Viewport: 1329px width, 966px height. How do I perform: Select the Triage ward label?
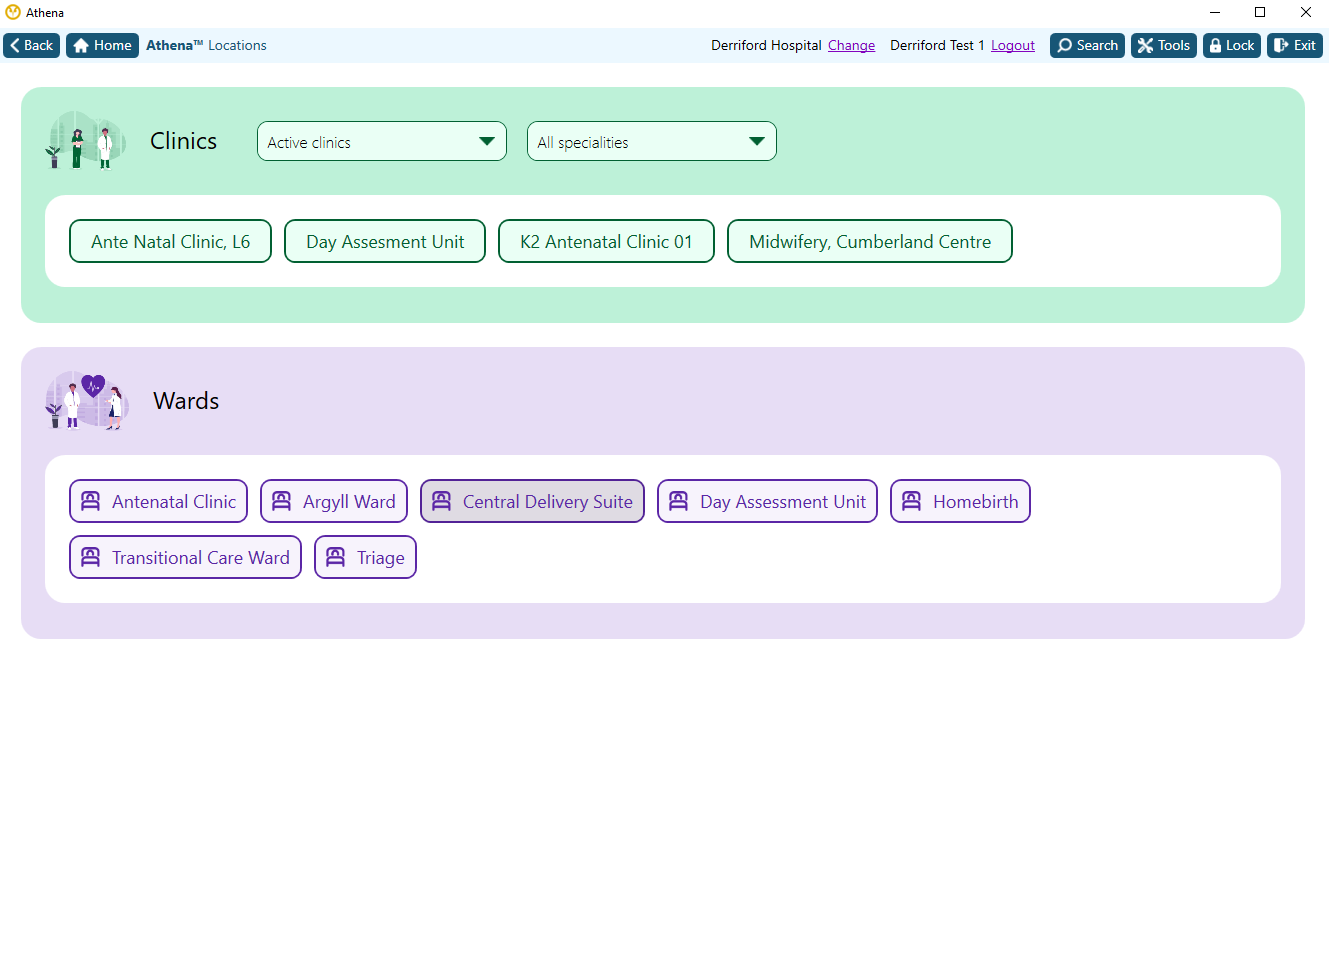point(381,558)
